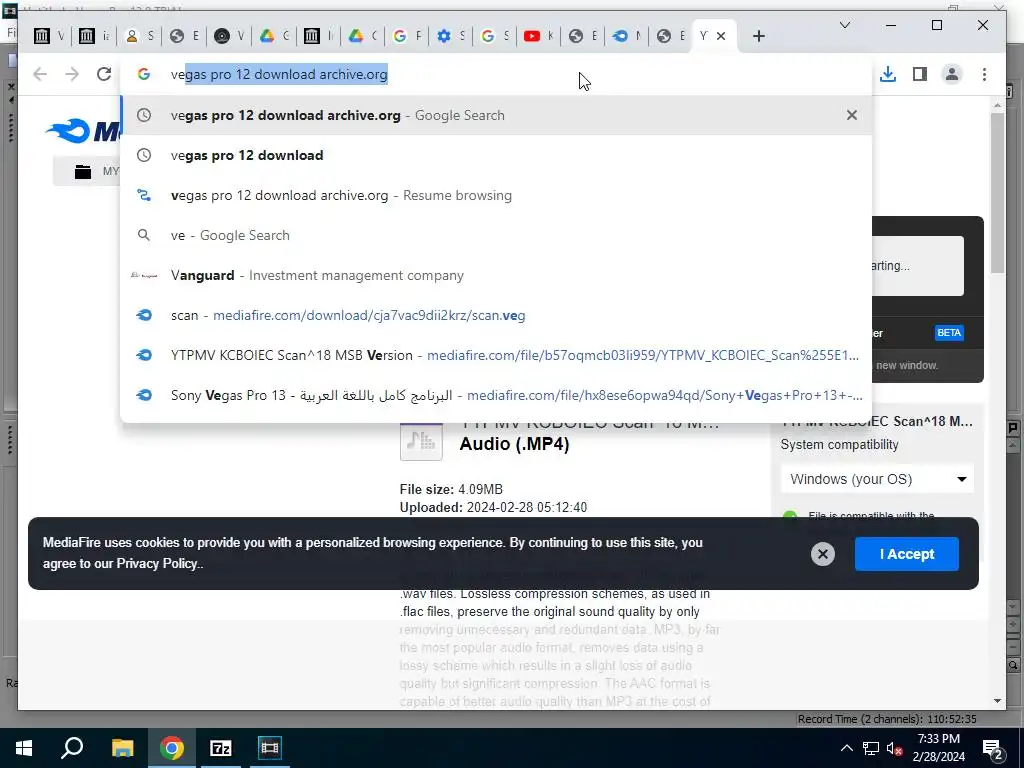
Task: Switch to the disc icon tab
Action: point(229,37)
